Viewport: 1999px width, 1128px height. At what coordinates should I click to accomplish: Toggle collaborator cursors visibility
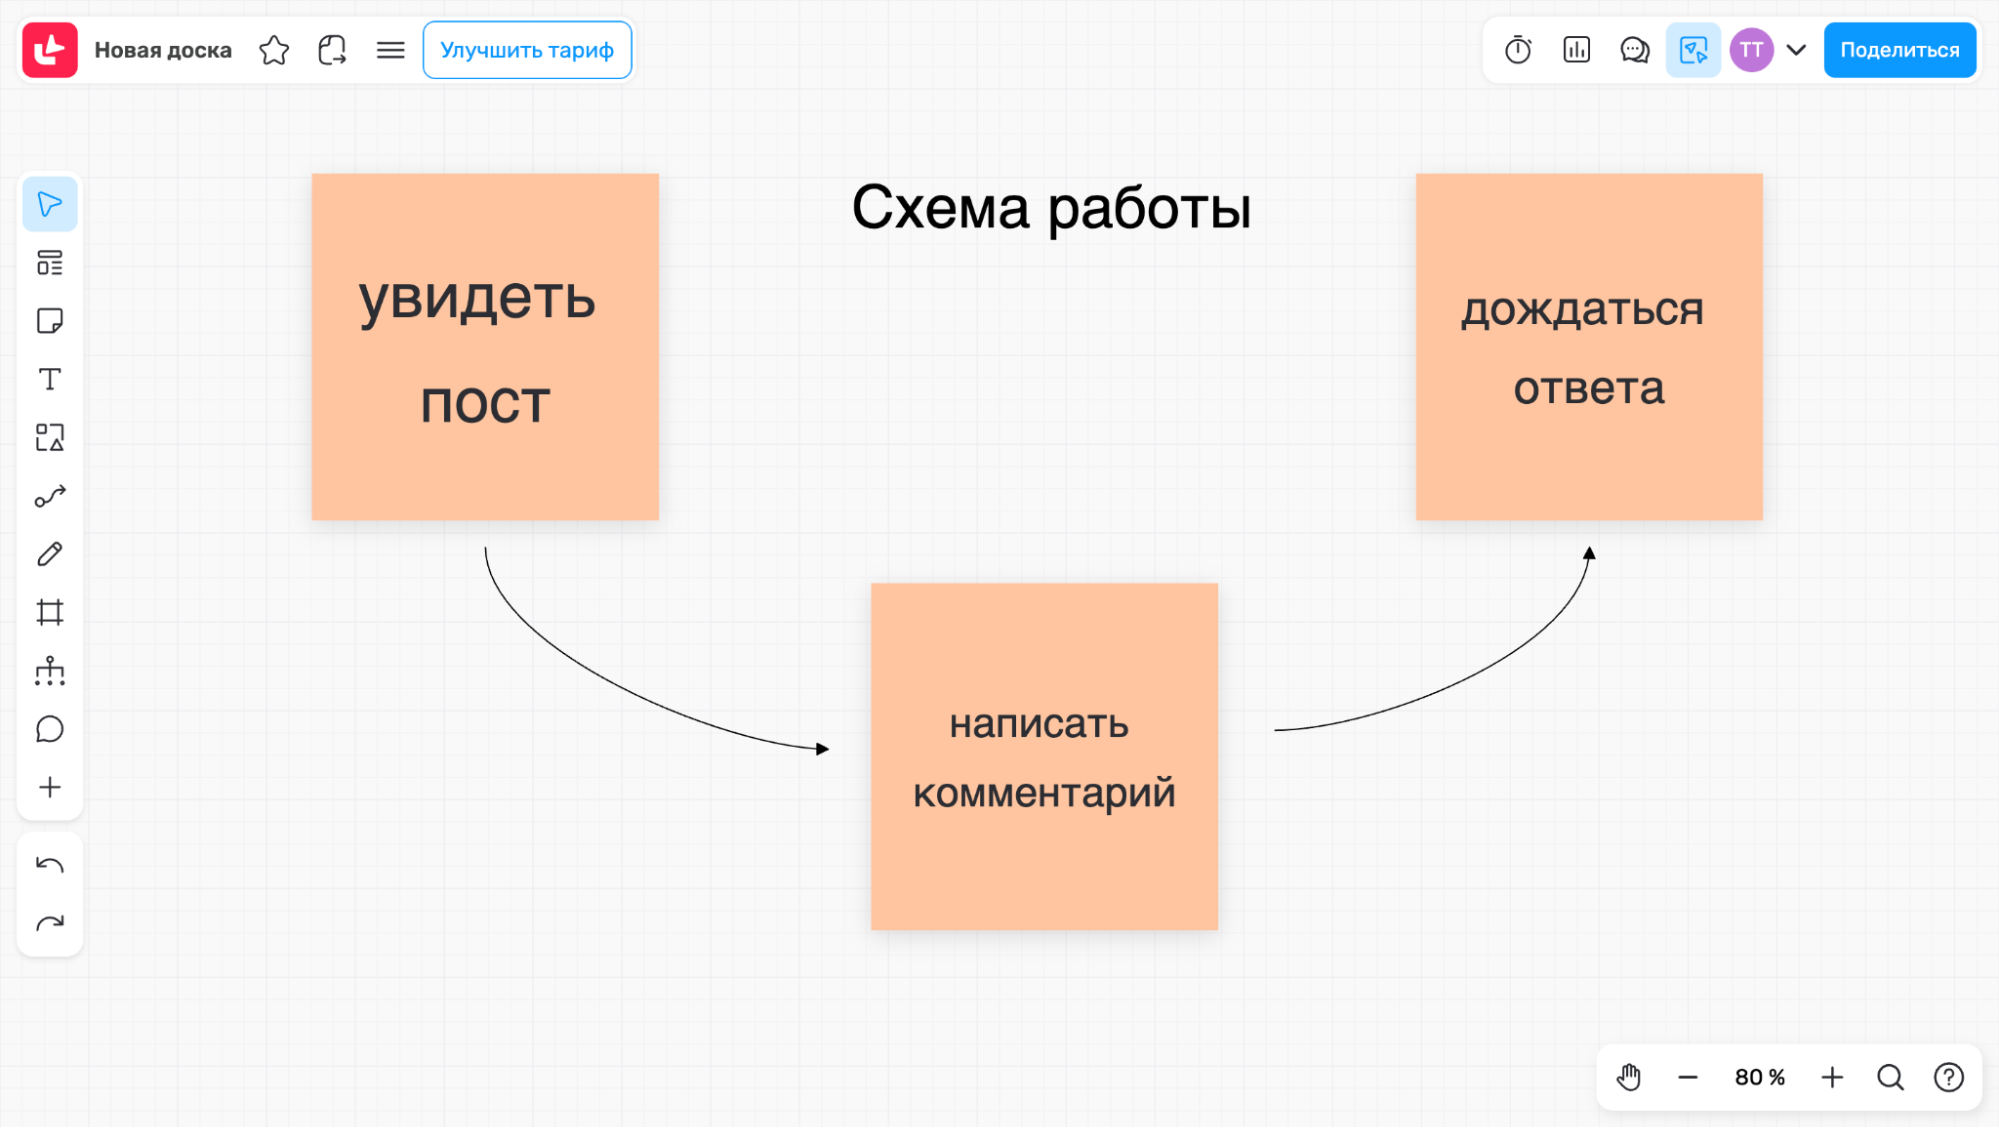click(x=1693, y=50)
